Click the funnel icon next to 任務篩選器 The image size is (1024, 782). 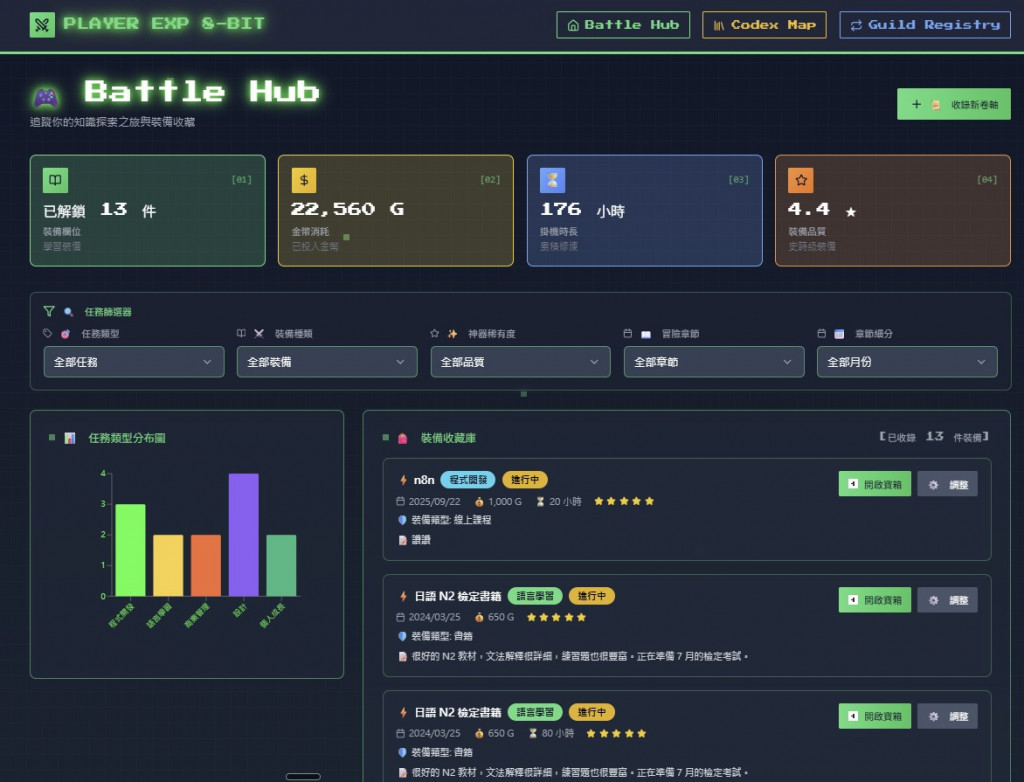tap(49, 312)
